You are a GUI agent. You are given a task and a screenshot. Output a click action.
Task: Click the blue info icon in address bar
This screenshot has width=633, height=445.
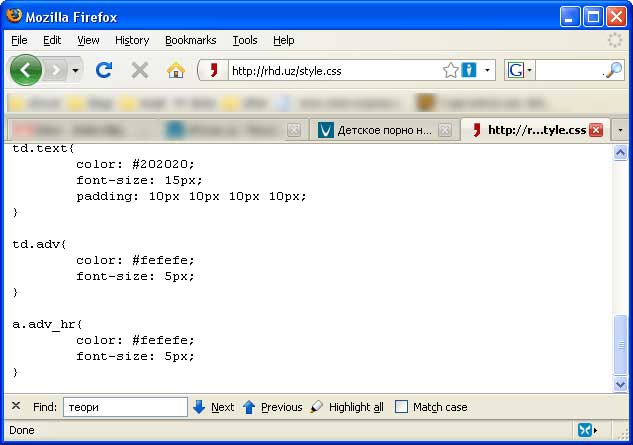tap(468, 70)
